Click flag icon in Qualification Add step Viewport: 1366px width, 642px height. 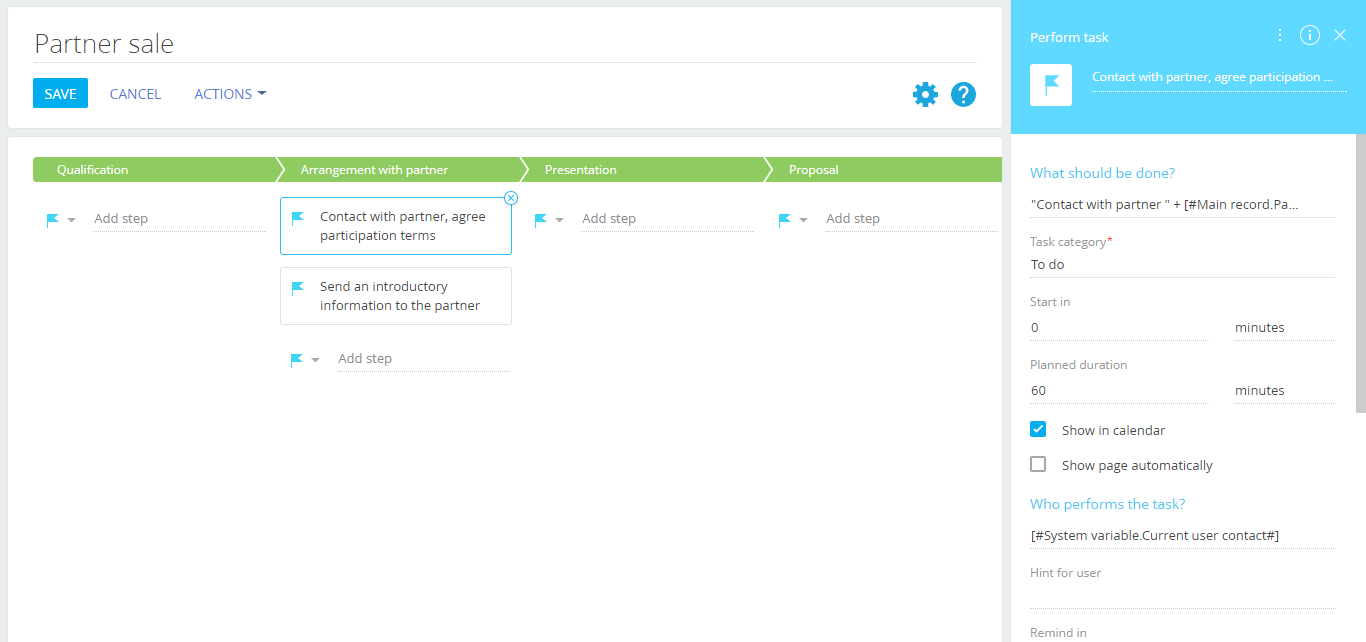(x=53, y=219)
